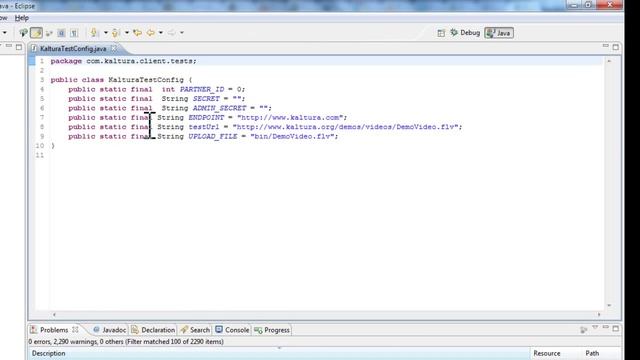Maximize the Problems panel
The width and height of the screenshot is (640, 360).
click(616, 329)
